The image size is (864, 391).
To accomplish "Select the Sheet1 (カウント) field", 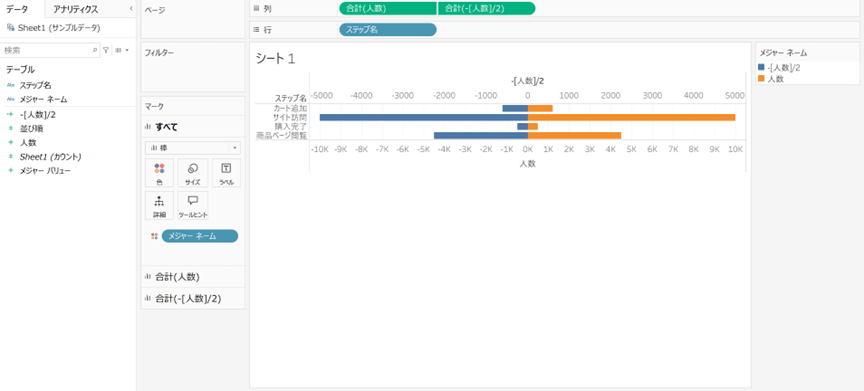I will click(x=51, y=157).
